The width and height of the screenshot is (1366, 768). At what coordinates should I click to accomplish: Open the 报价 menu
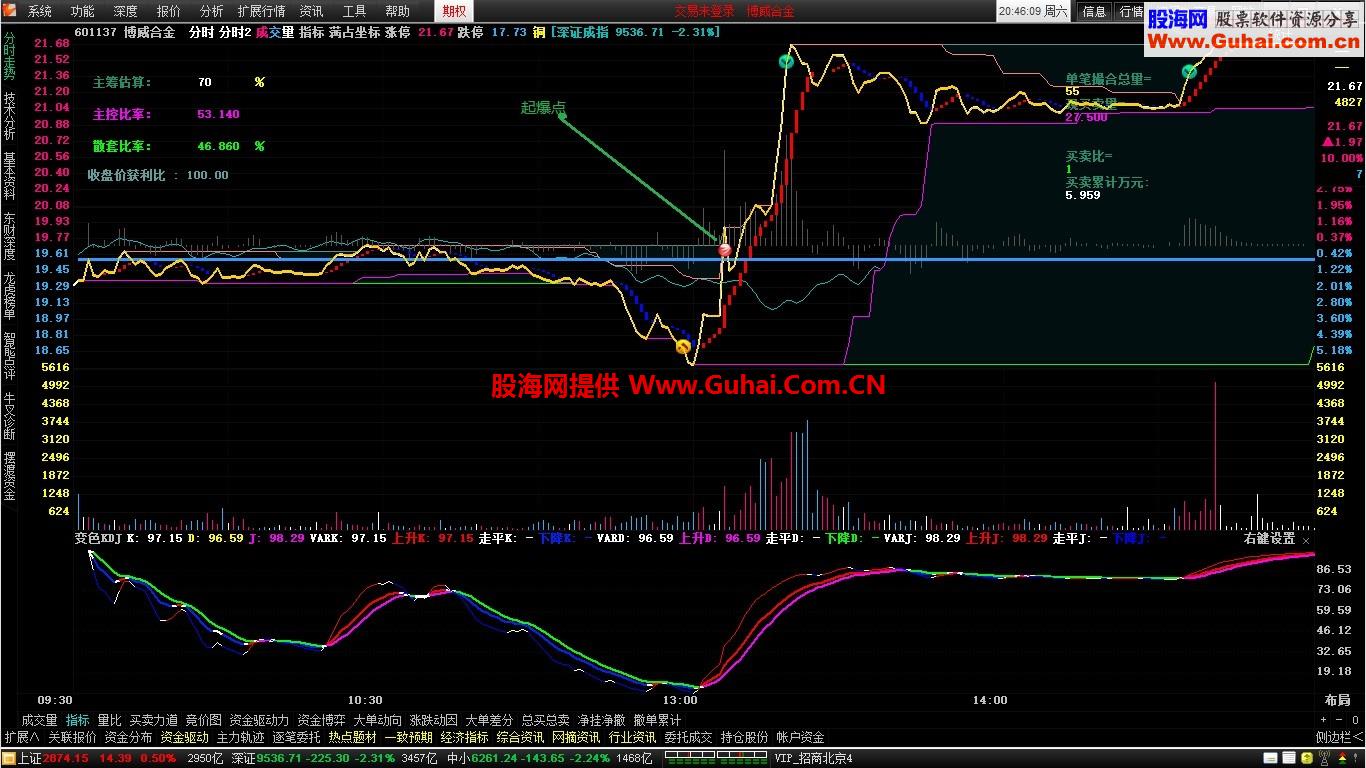[169, 11]
